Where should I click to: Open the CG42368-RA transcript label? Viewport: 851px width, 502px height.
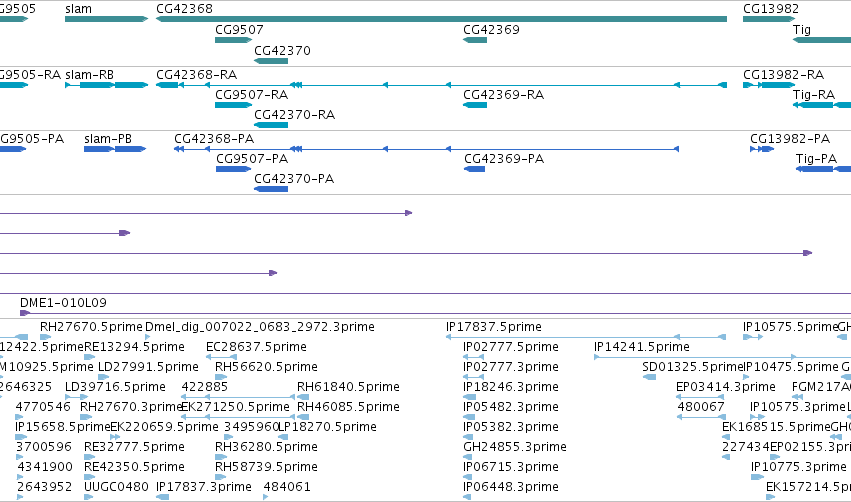click(x=196, y=74)
